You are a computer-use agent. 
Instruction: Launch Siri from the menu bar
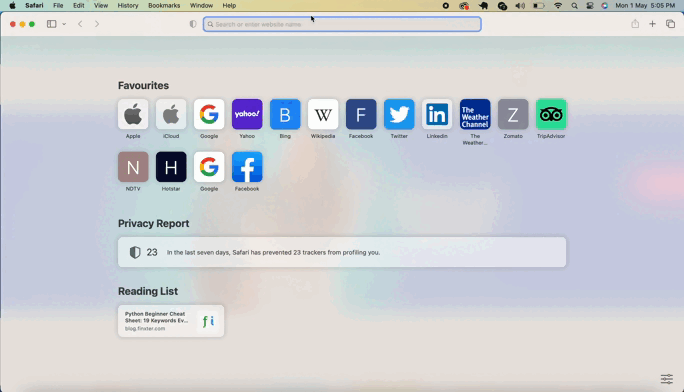coord(605,6)
